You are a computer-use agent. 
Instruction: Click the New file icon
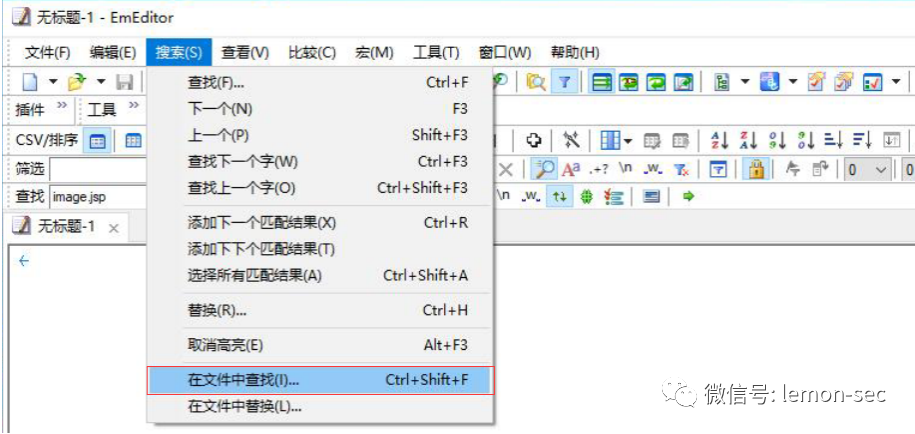point(30,82)
